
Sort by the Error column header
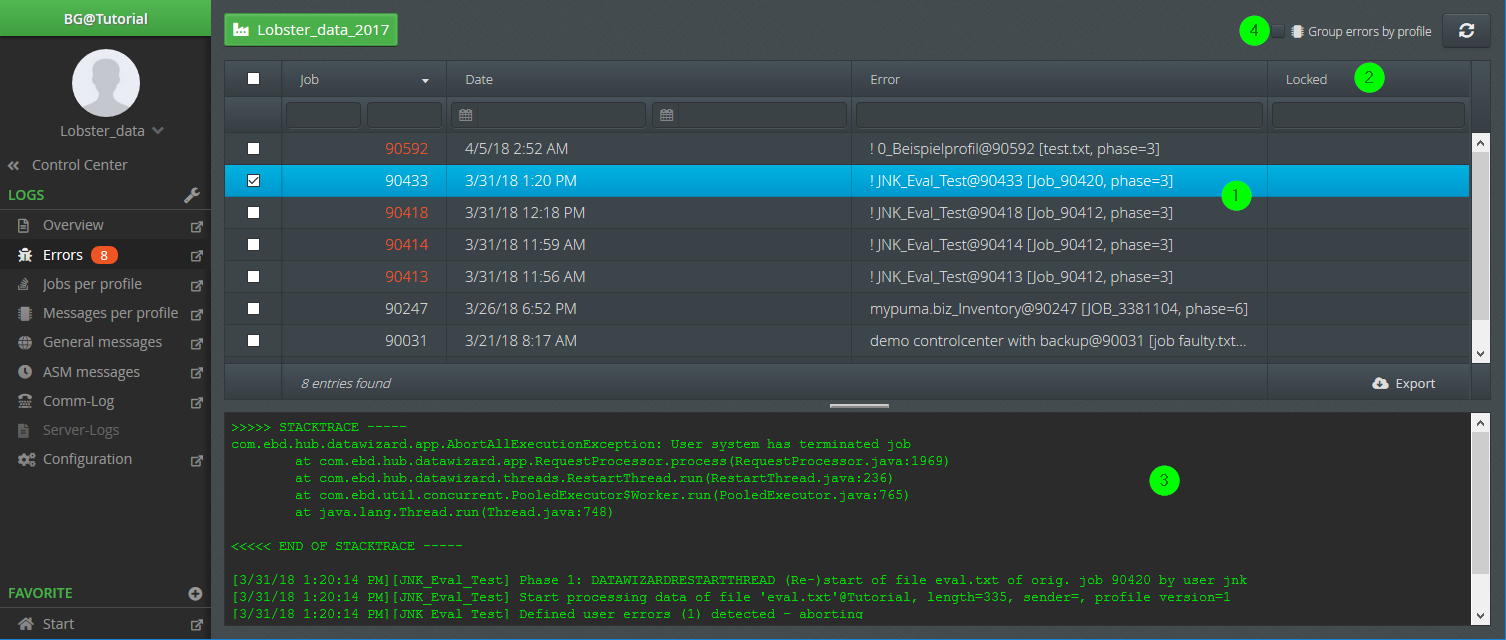click(885, 79)
